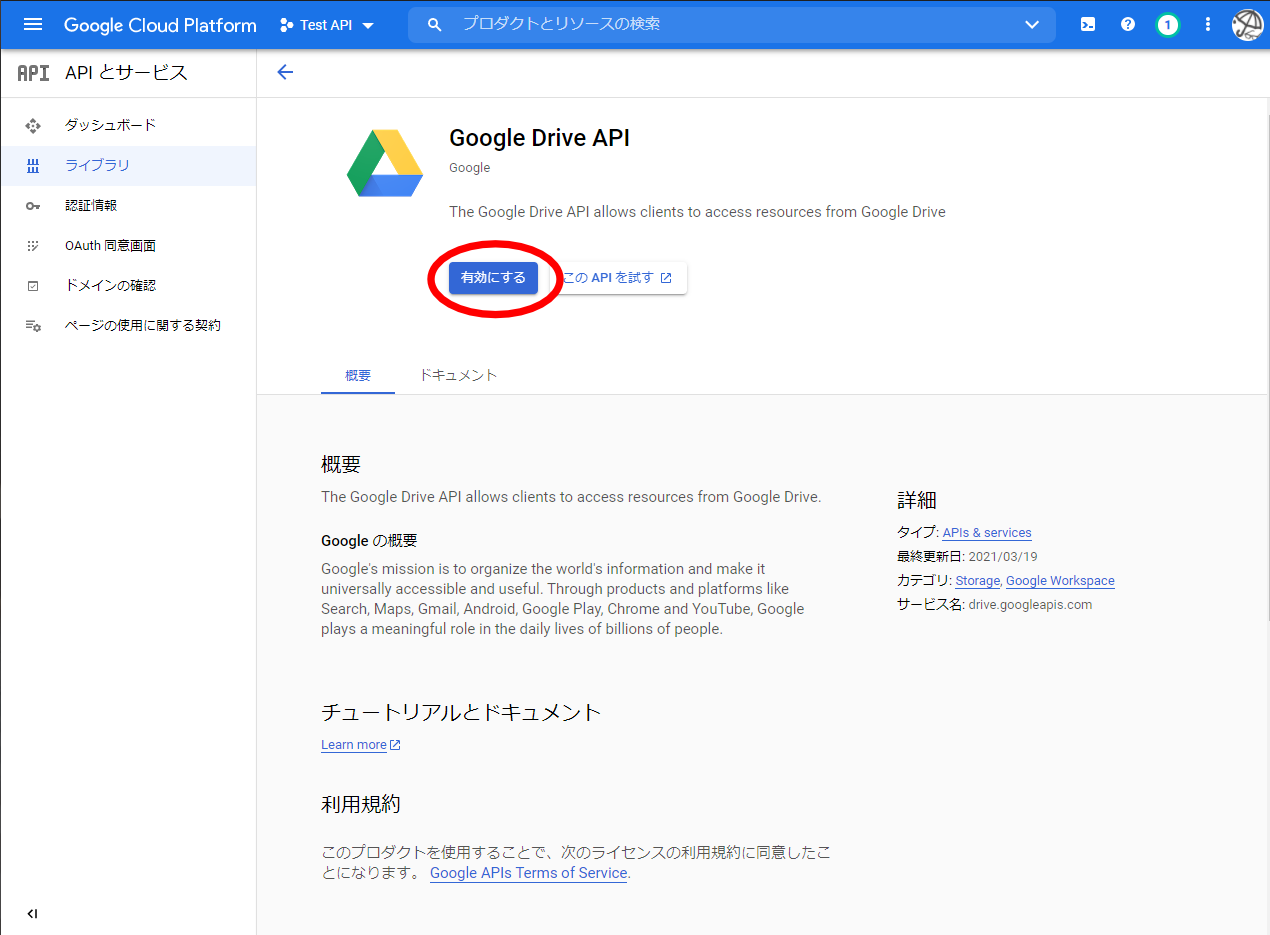Expand the search bar chevron arrow

coord(1032,25)
